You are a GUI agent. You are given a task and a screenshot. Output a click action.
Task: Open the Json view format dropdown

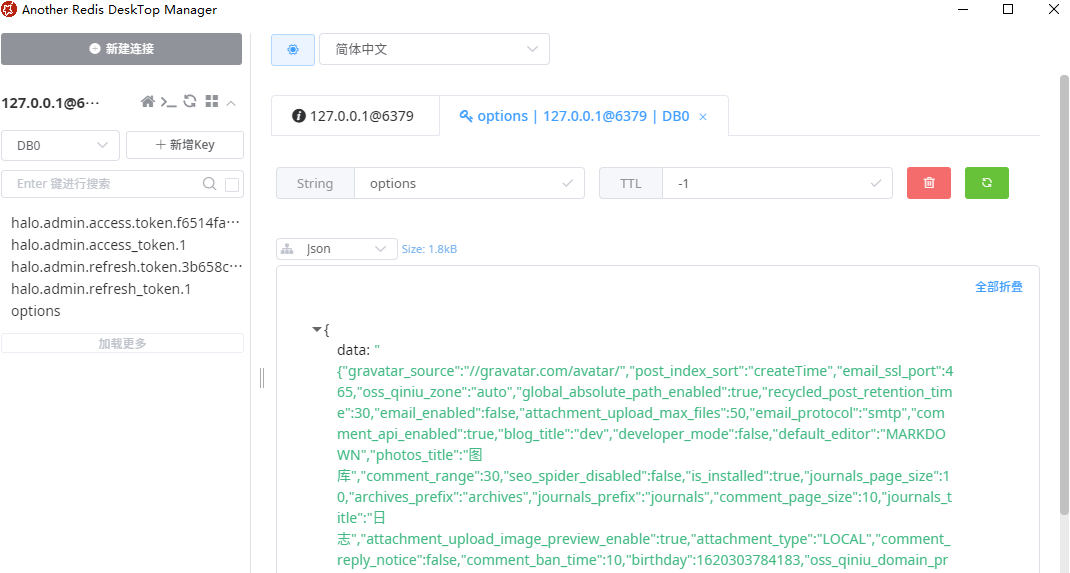pyautogui.click(x=336, y=248)
